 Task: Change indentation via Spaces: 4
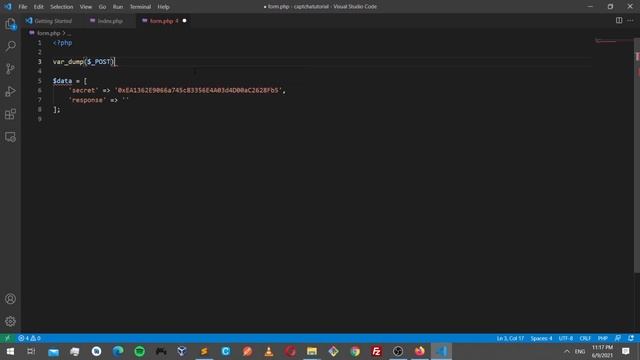[x=541, y=338]
